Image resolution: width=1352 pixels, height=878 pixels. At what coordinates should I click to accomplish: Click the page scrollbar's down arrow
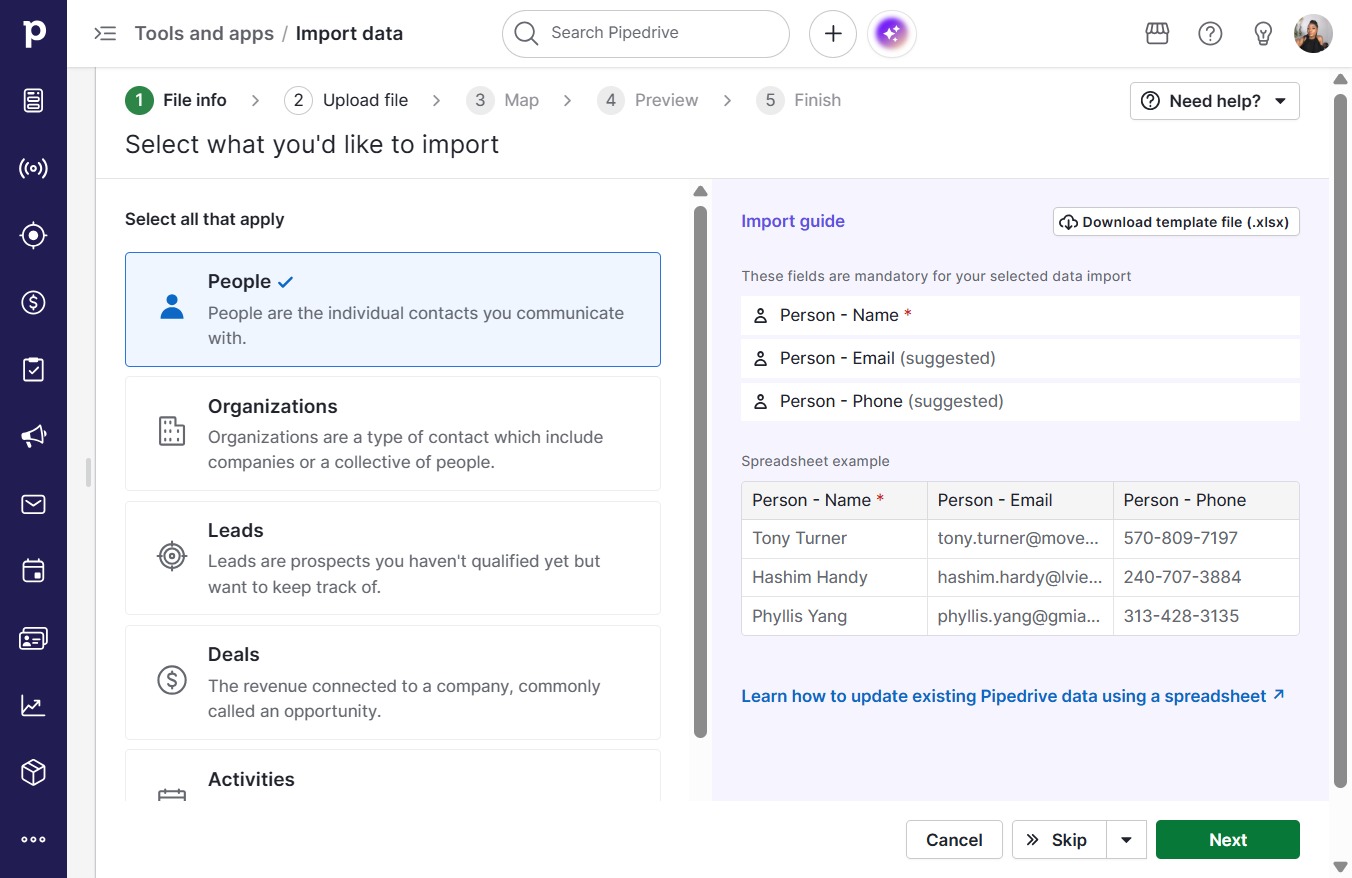(x=1341, y=866)
